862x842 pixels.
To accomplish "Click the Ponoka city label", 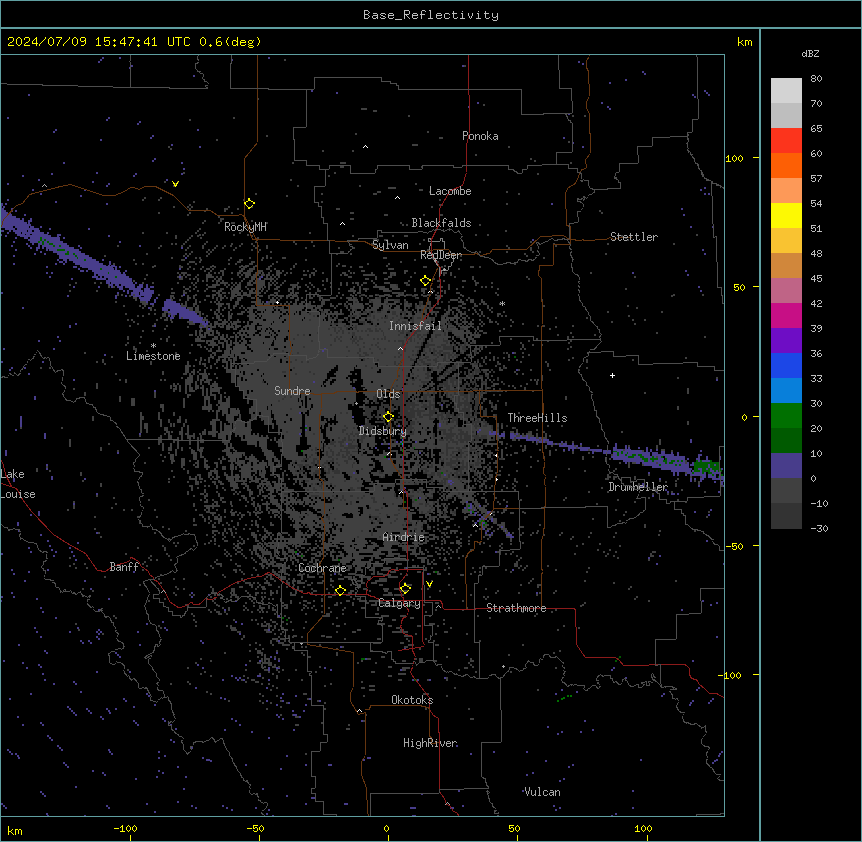I will [480, 136].
